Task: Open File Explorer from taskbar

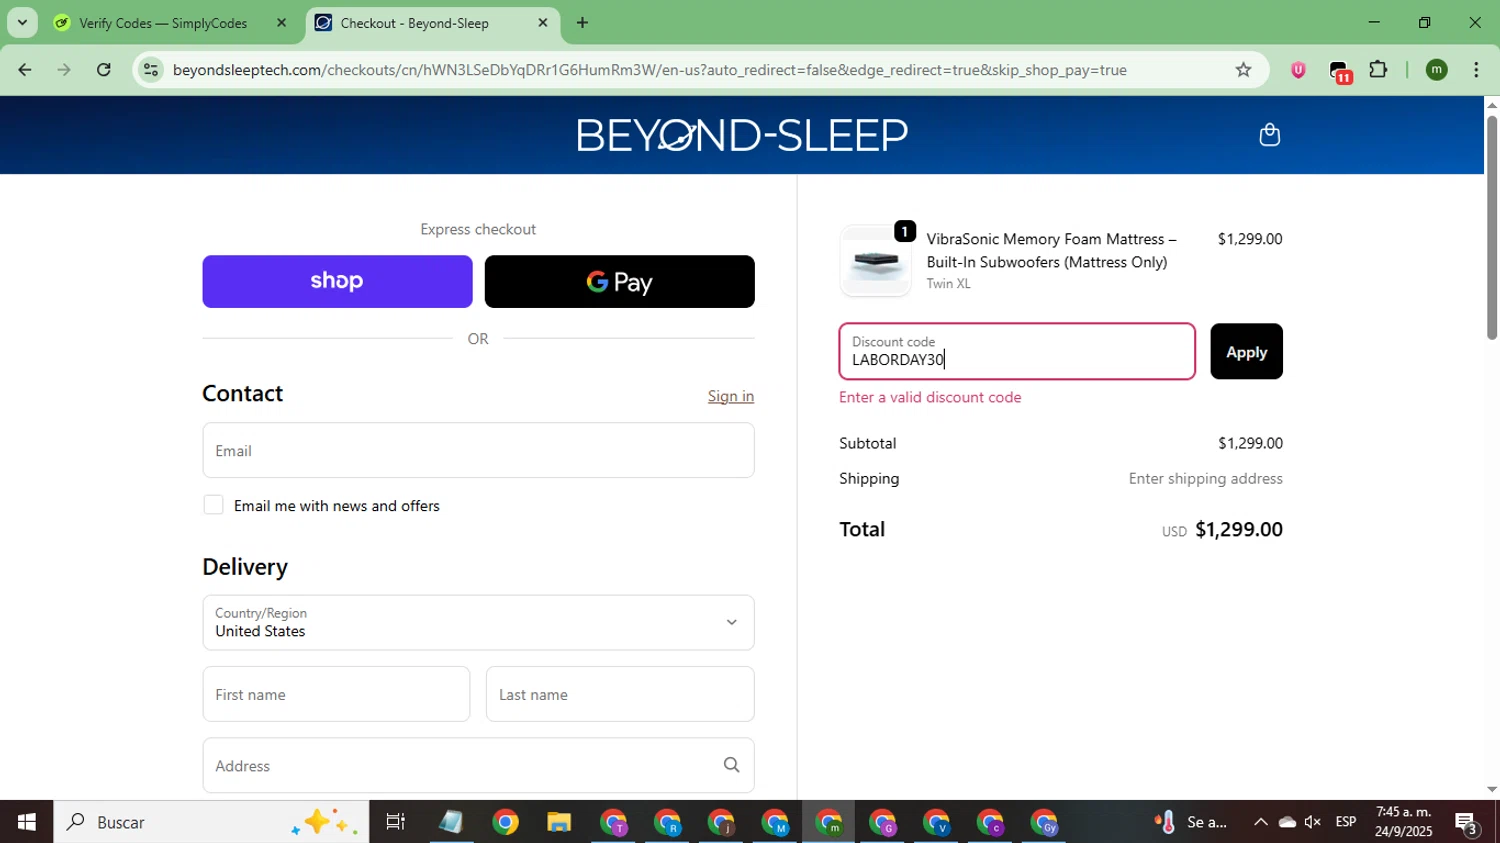Action: [559, 822]
